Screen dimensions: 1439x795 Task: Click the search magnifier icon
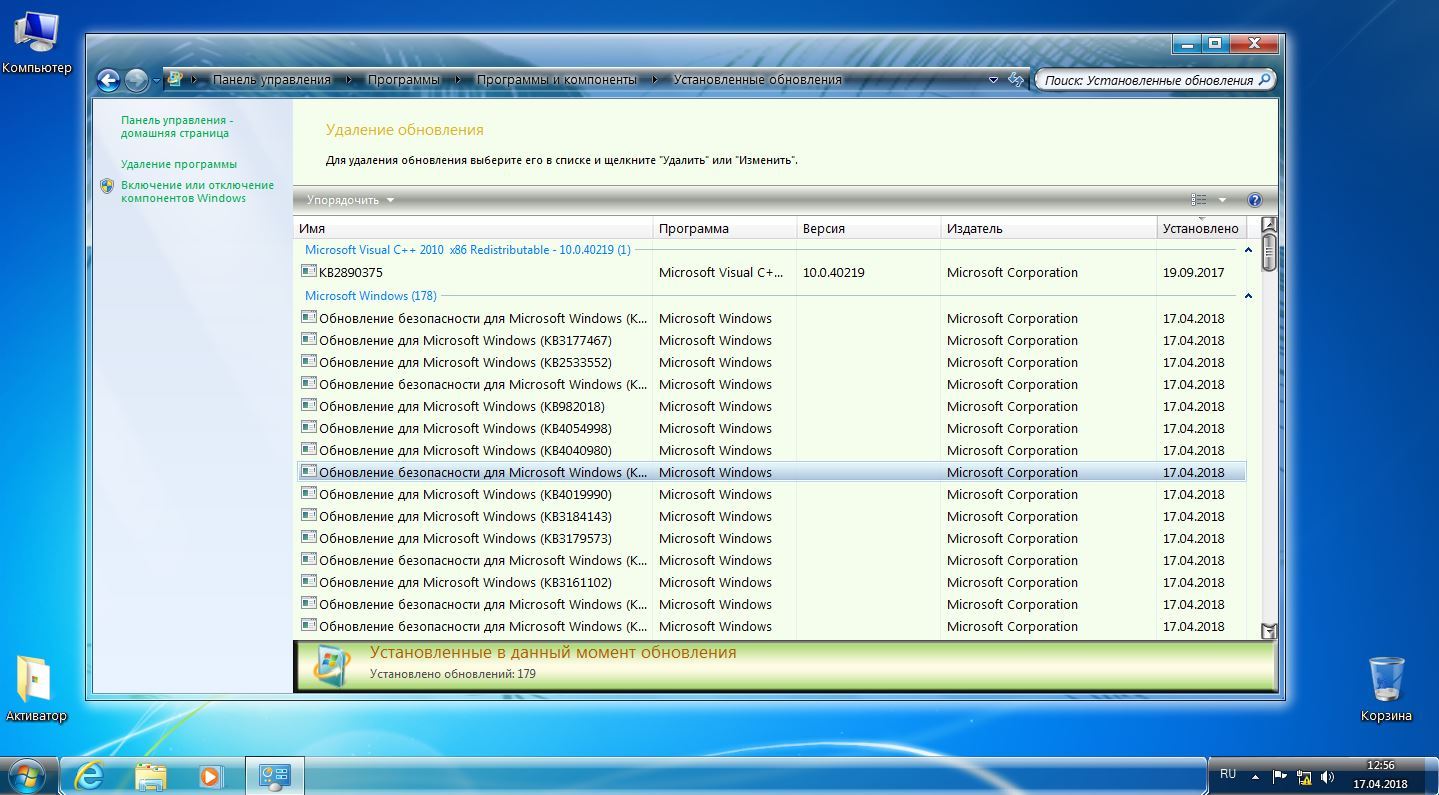click(1265, 79)
